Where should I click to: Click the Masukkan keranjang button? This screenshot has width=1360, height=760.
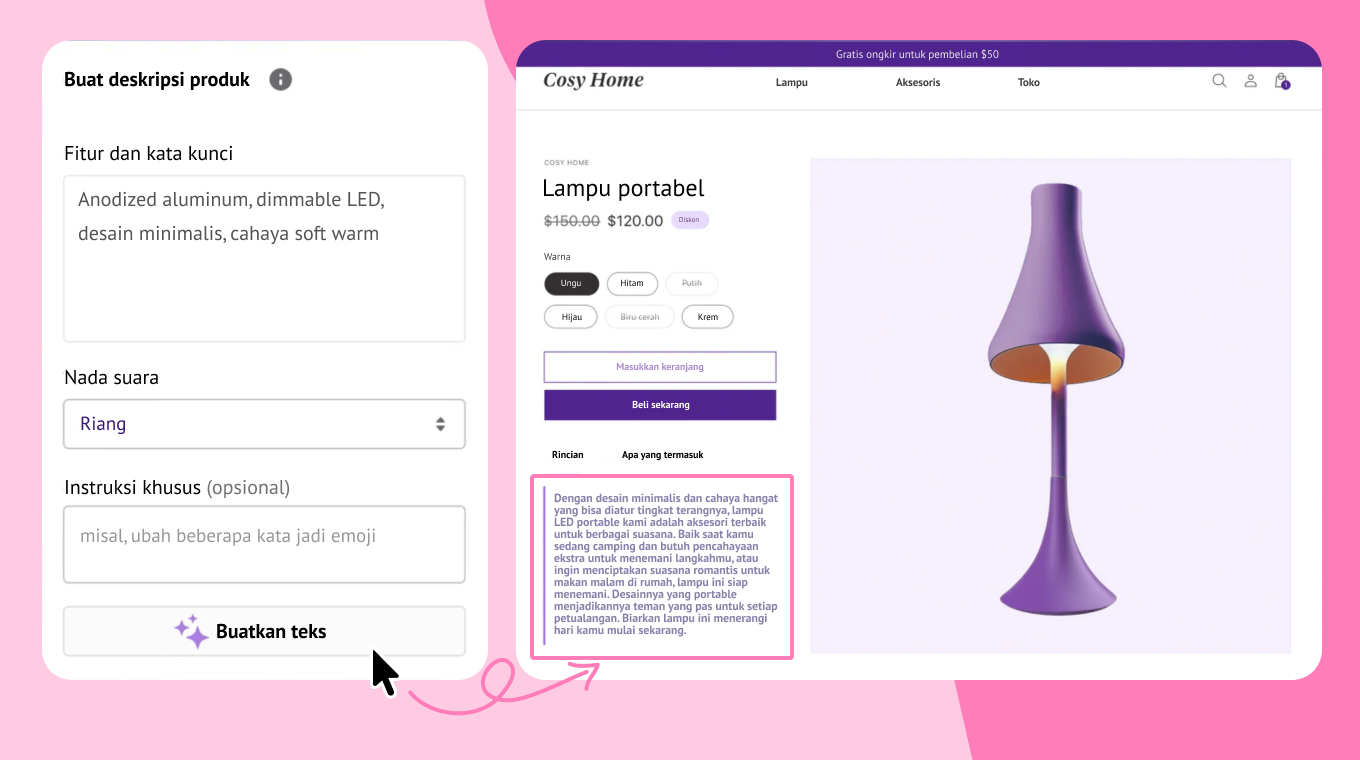coord(660,367)
